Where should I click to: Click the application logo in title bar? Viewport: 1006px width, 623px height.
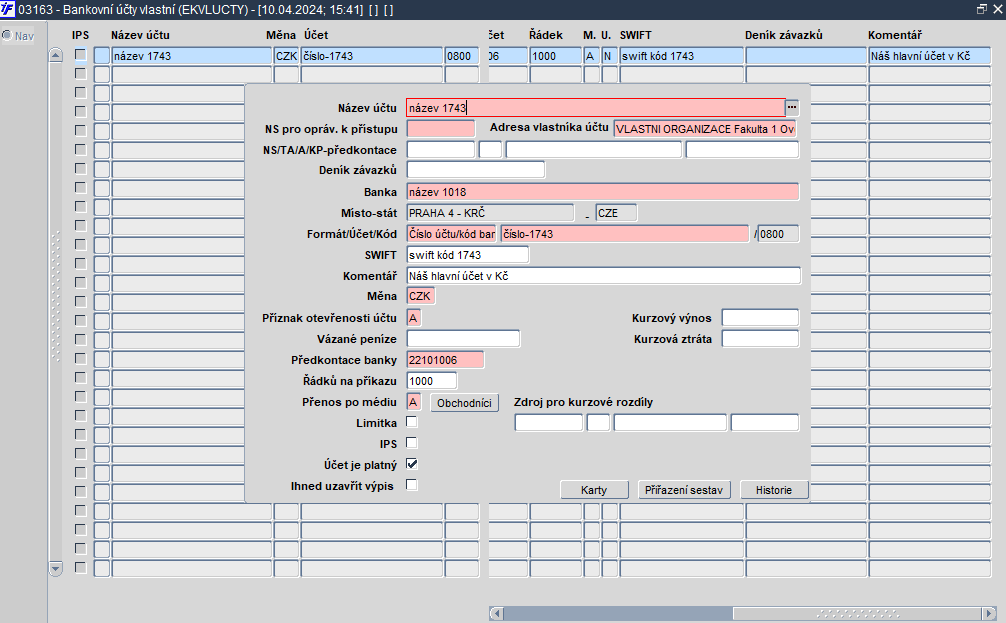(x=8, y=9)
